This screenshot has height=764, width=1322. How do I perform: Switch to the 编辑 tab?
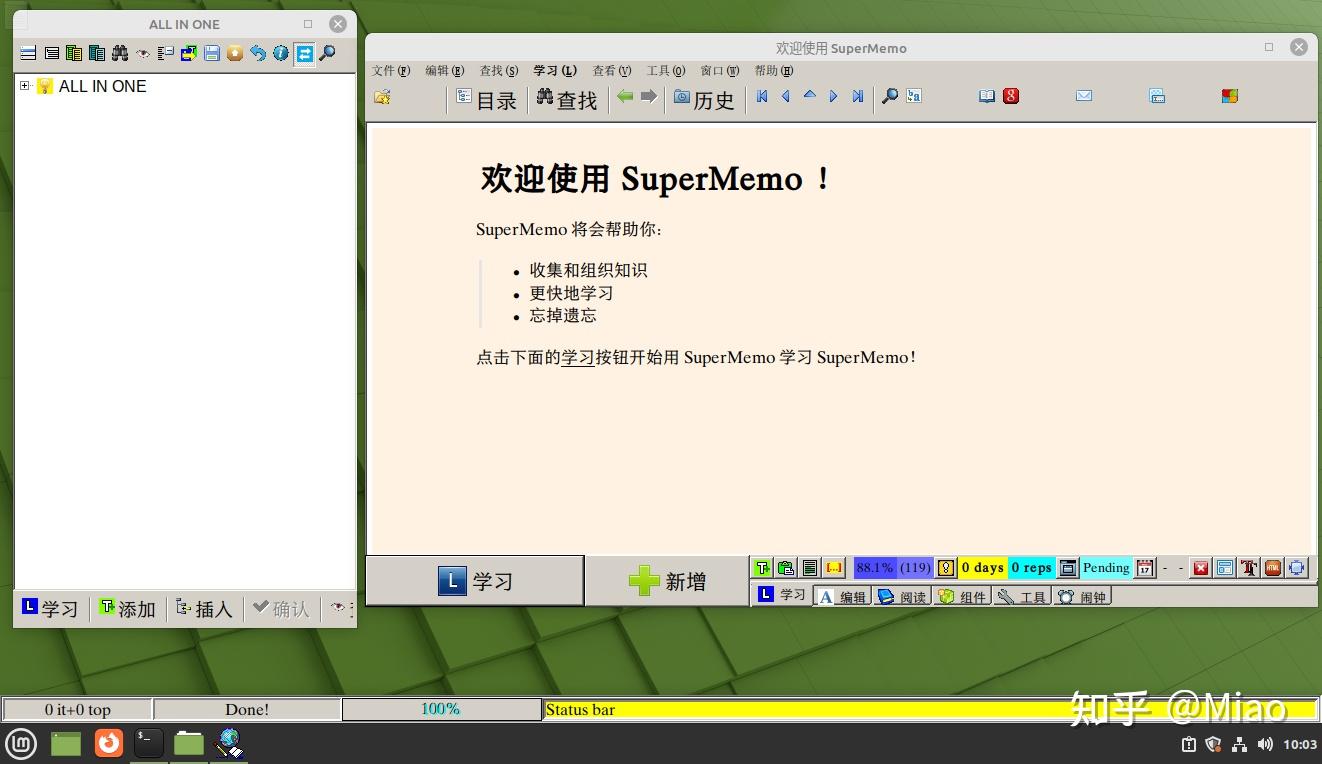[843, 596]
